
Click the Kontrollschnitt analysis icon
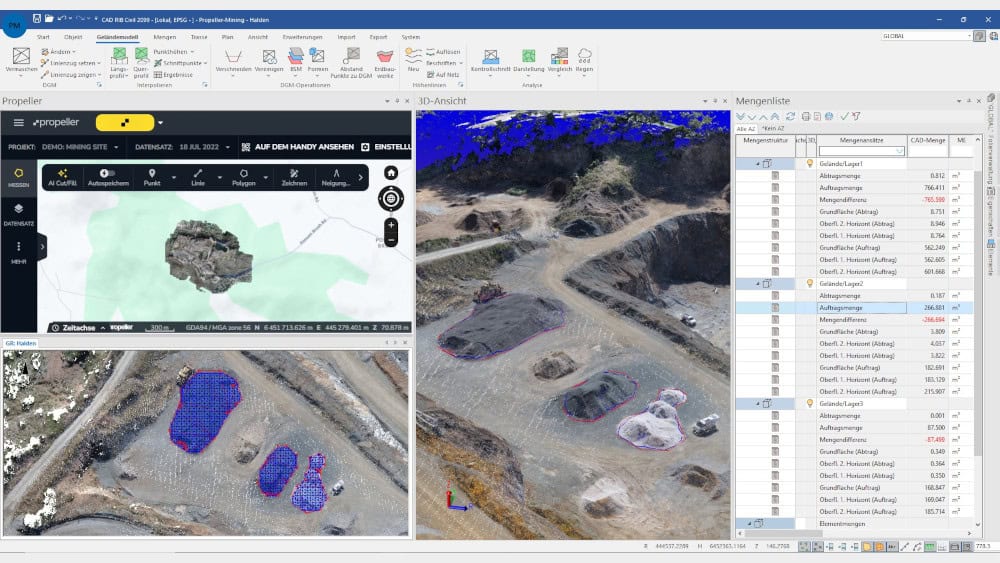pyautogui.click(x=490, y=57)
